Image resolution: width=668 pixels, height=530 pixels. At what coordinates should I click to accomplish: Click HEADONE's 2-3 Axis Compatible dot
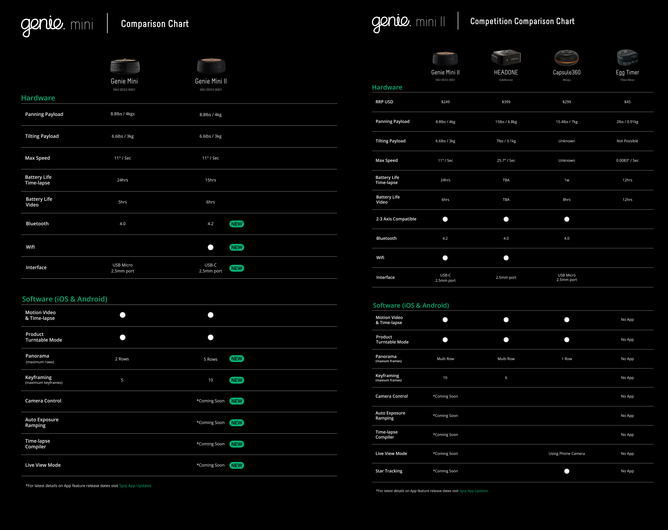[x=506, y=218]
